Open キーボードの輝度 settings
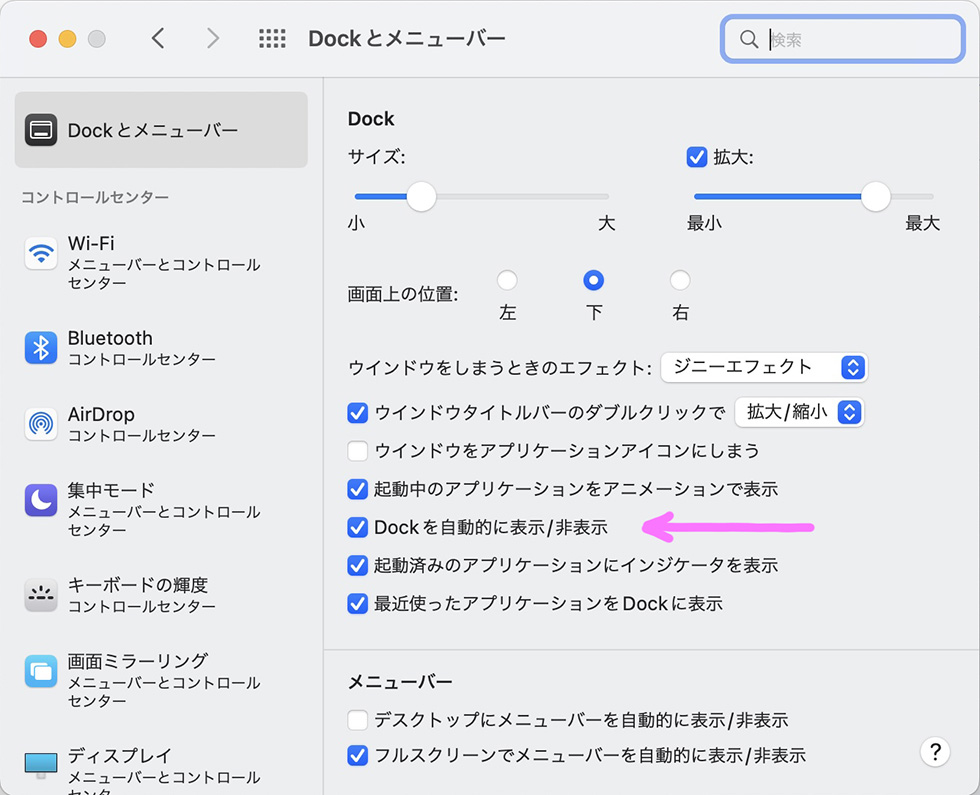The height and width of the screenshot is (795, 980). [41, 596]
